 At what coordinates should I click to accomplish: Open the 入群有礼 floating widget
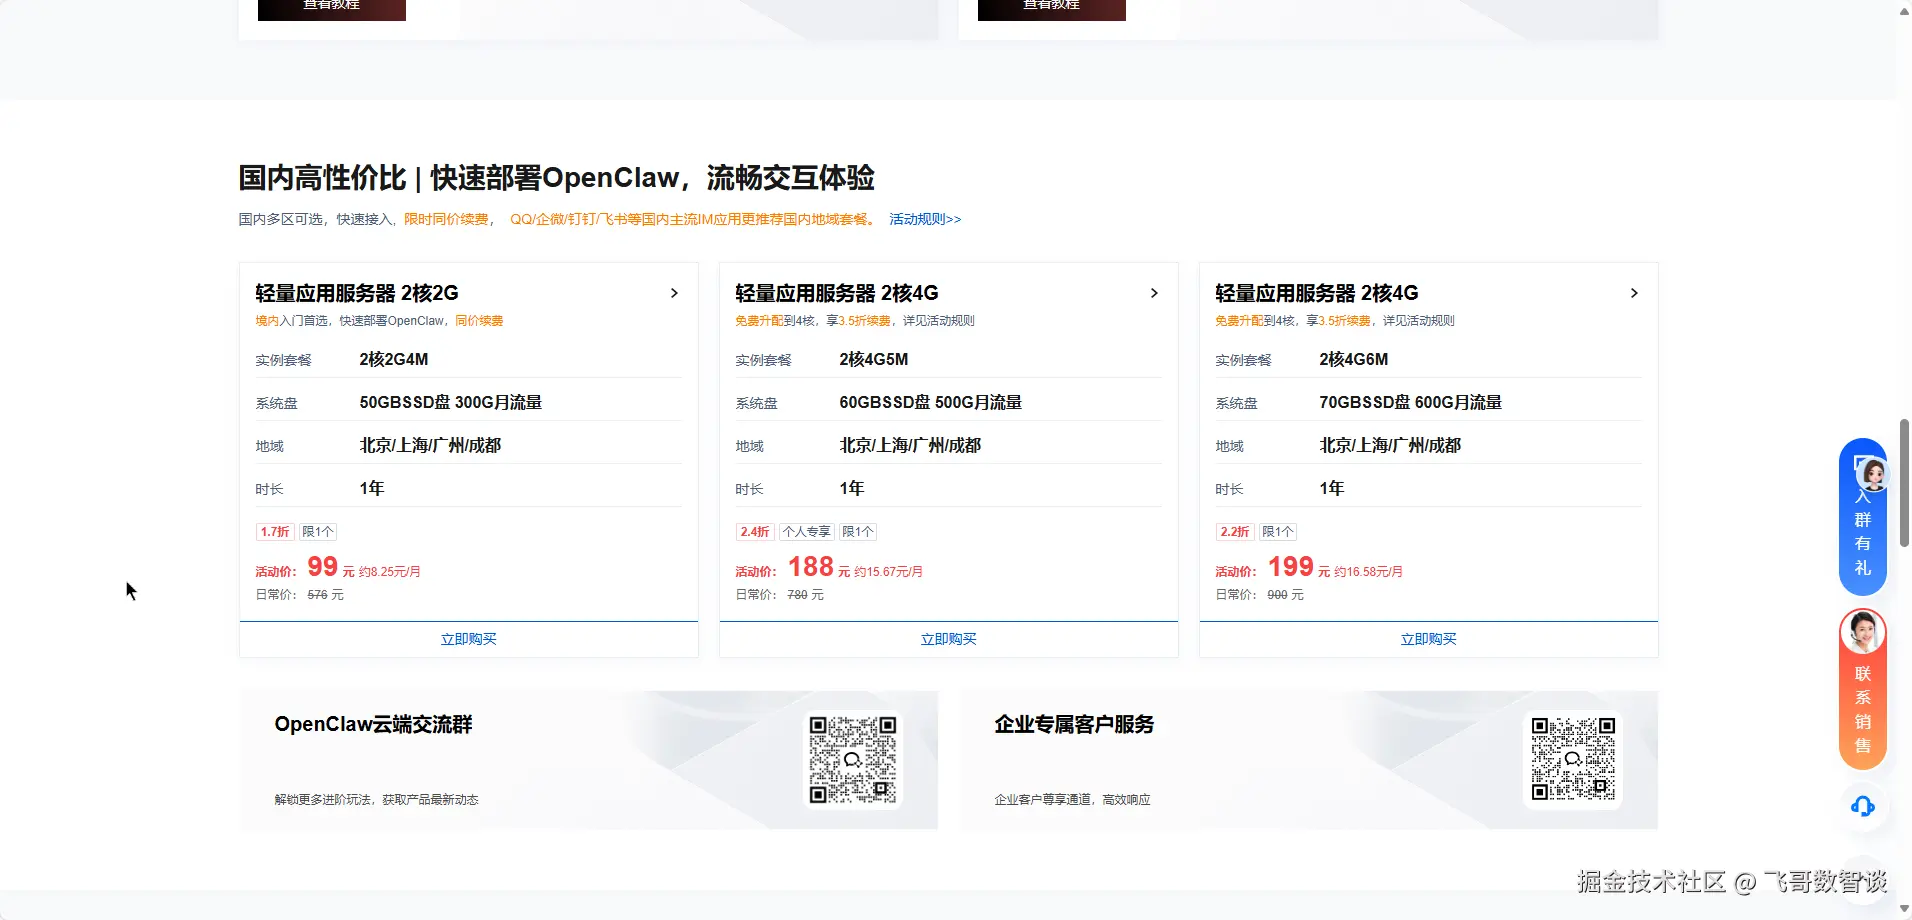click(1863, 517)
